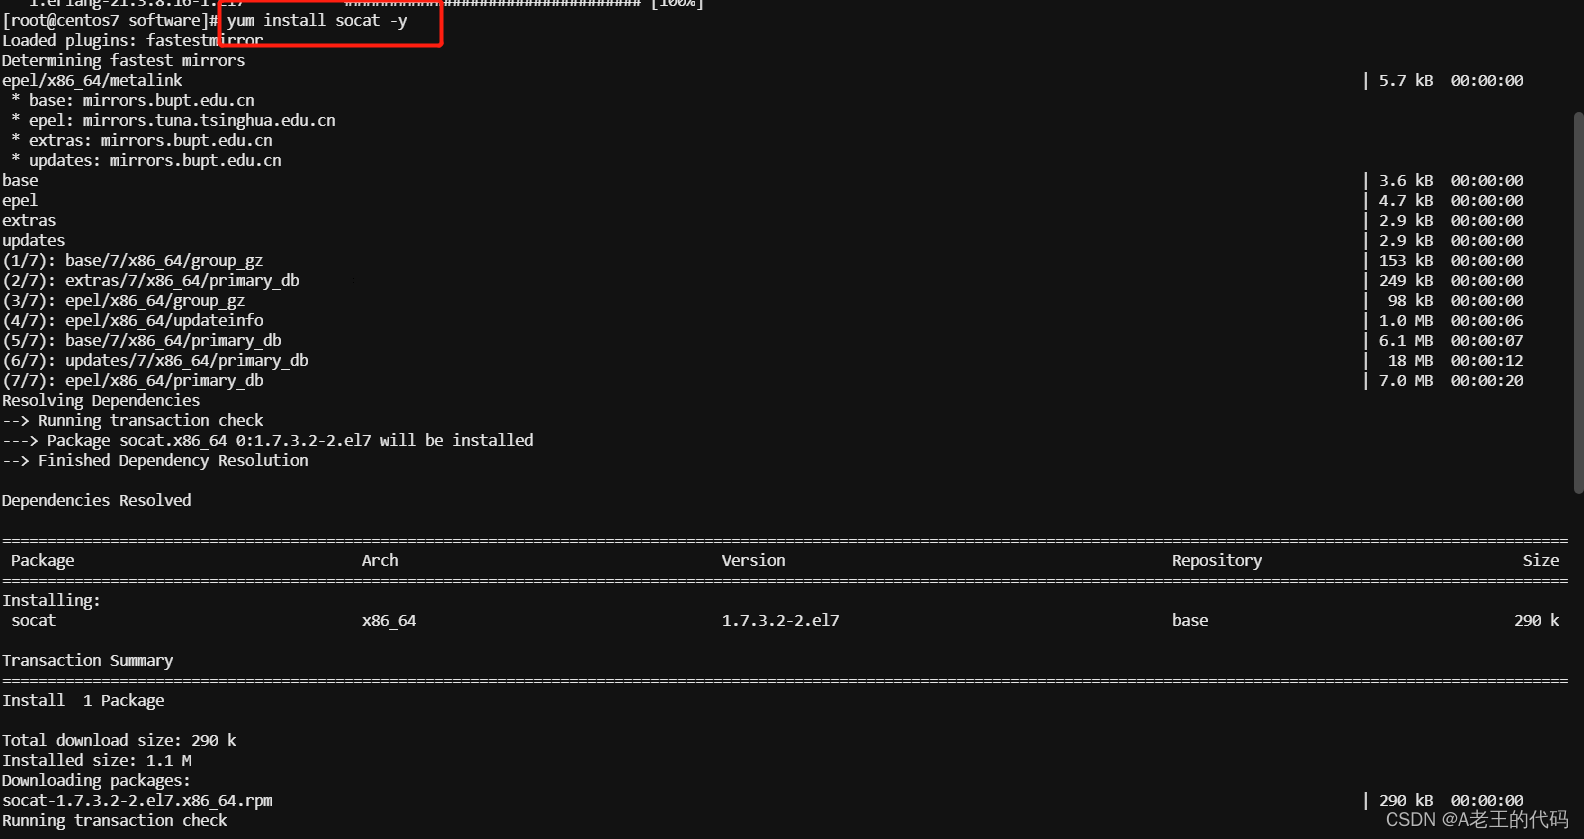Viewport: 1584px width, 839px height.
Task: Click the size value '290 k' in table
Action: 1537,620
